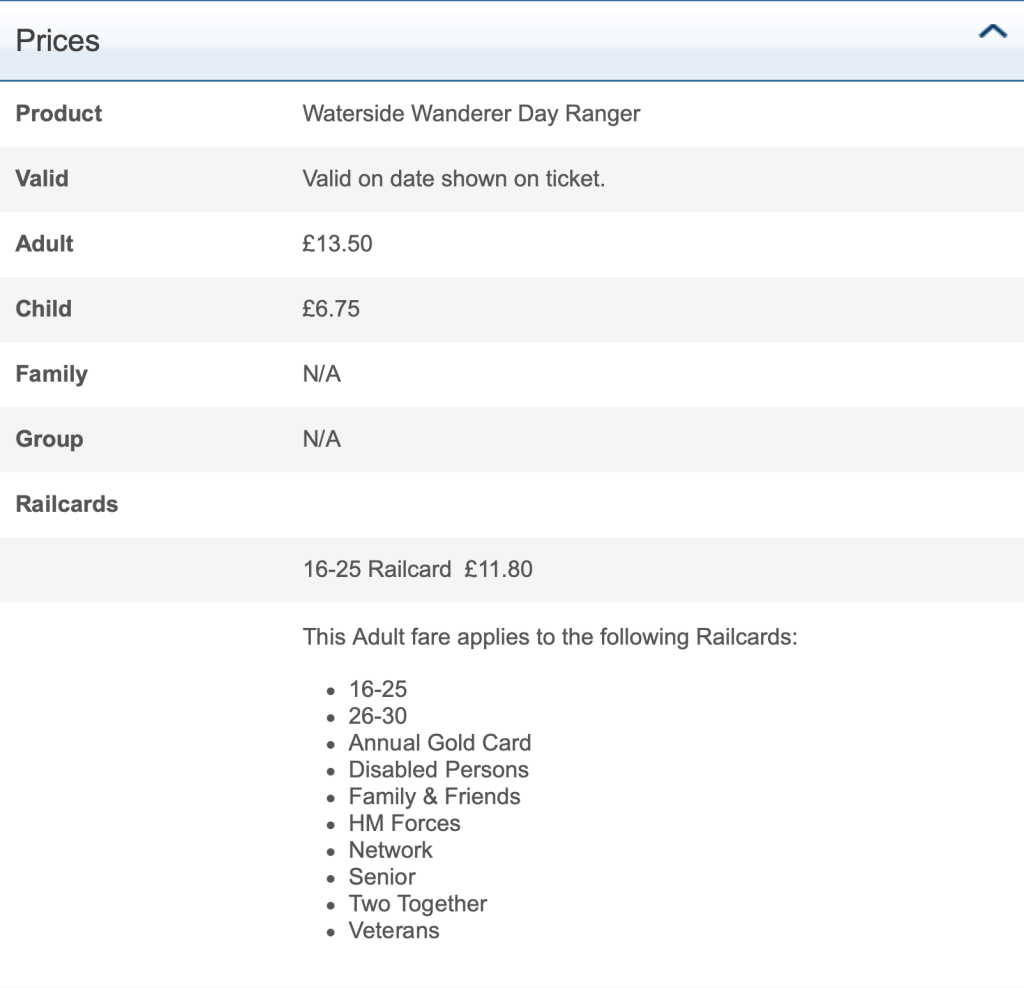Select the Disabled Persons list item
Image resolution: width=1024 pixels, height=988 pixels.
click(x=438, y=770)
